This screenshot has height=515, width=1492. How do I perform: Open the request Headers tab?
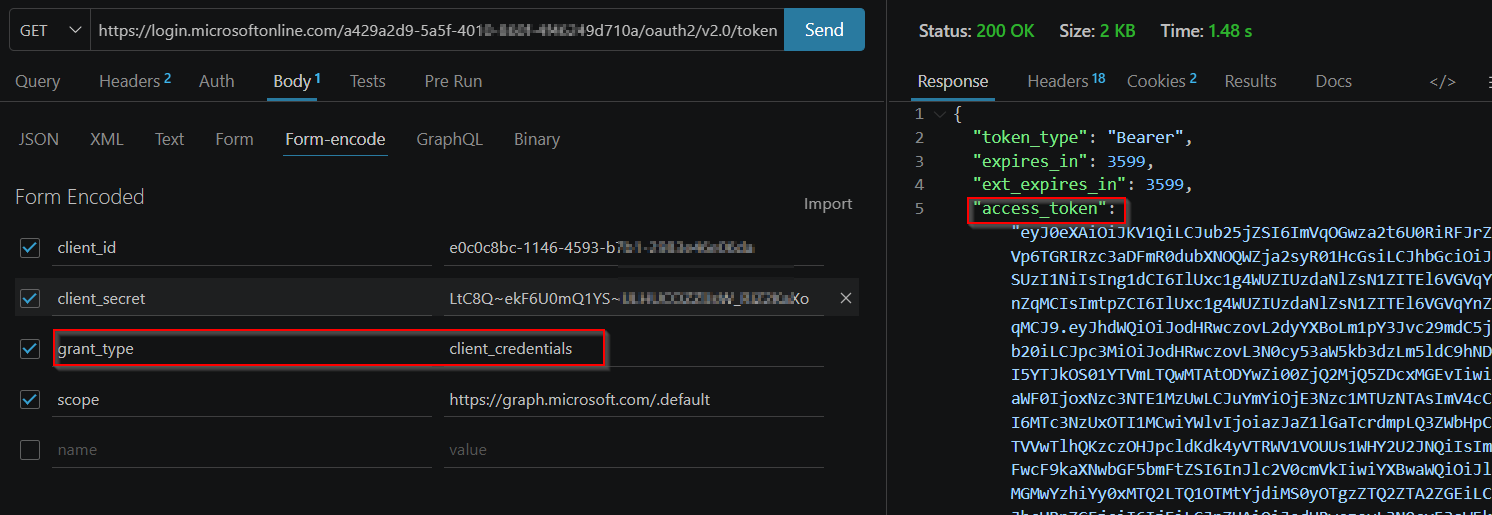point(135,81)
